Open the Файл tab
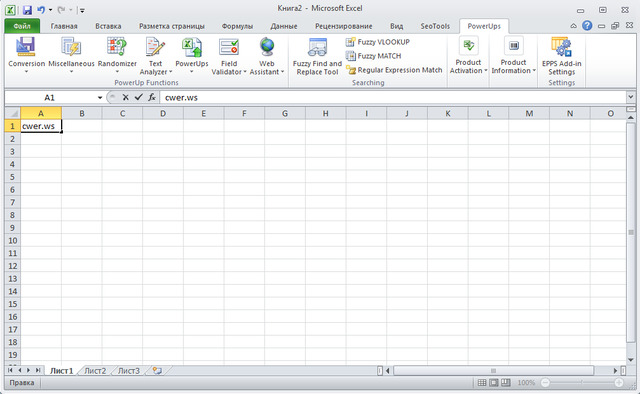The width and height of the screenshot is (640, 394). point(22,26)
